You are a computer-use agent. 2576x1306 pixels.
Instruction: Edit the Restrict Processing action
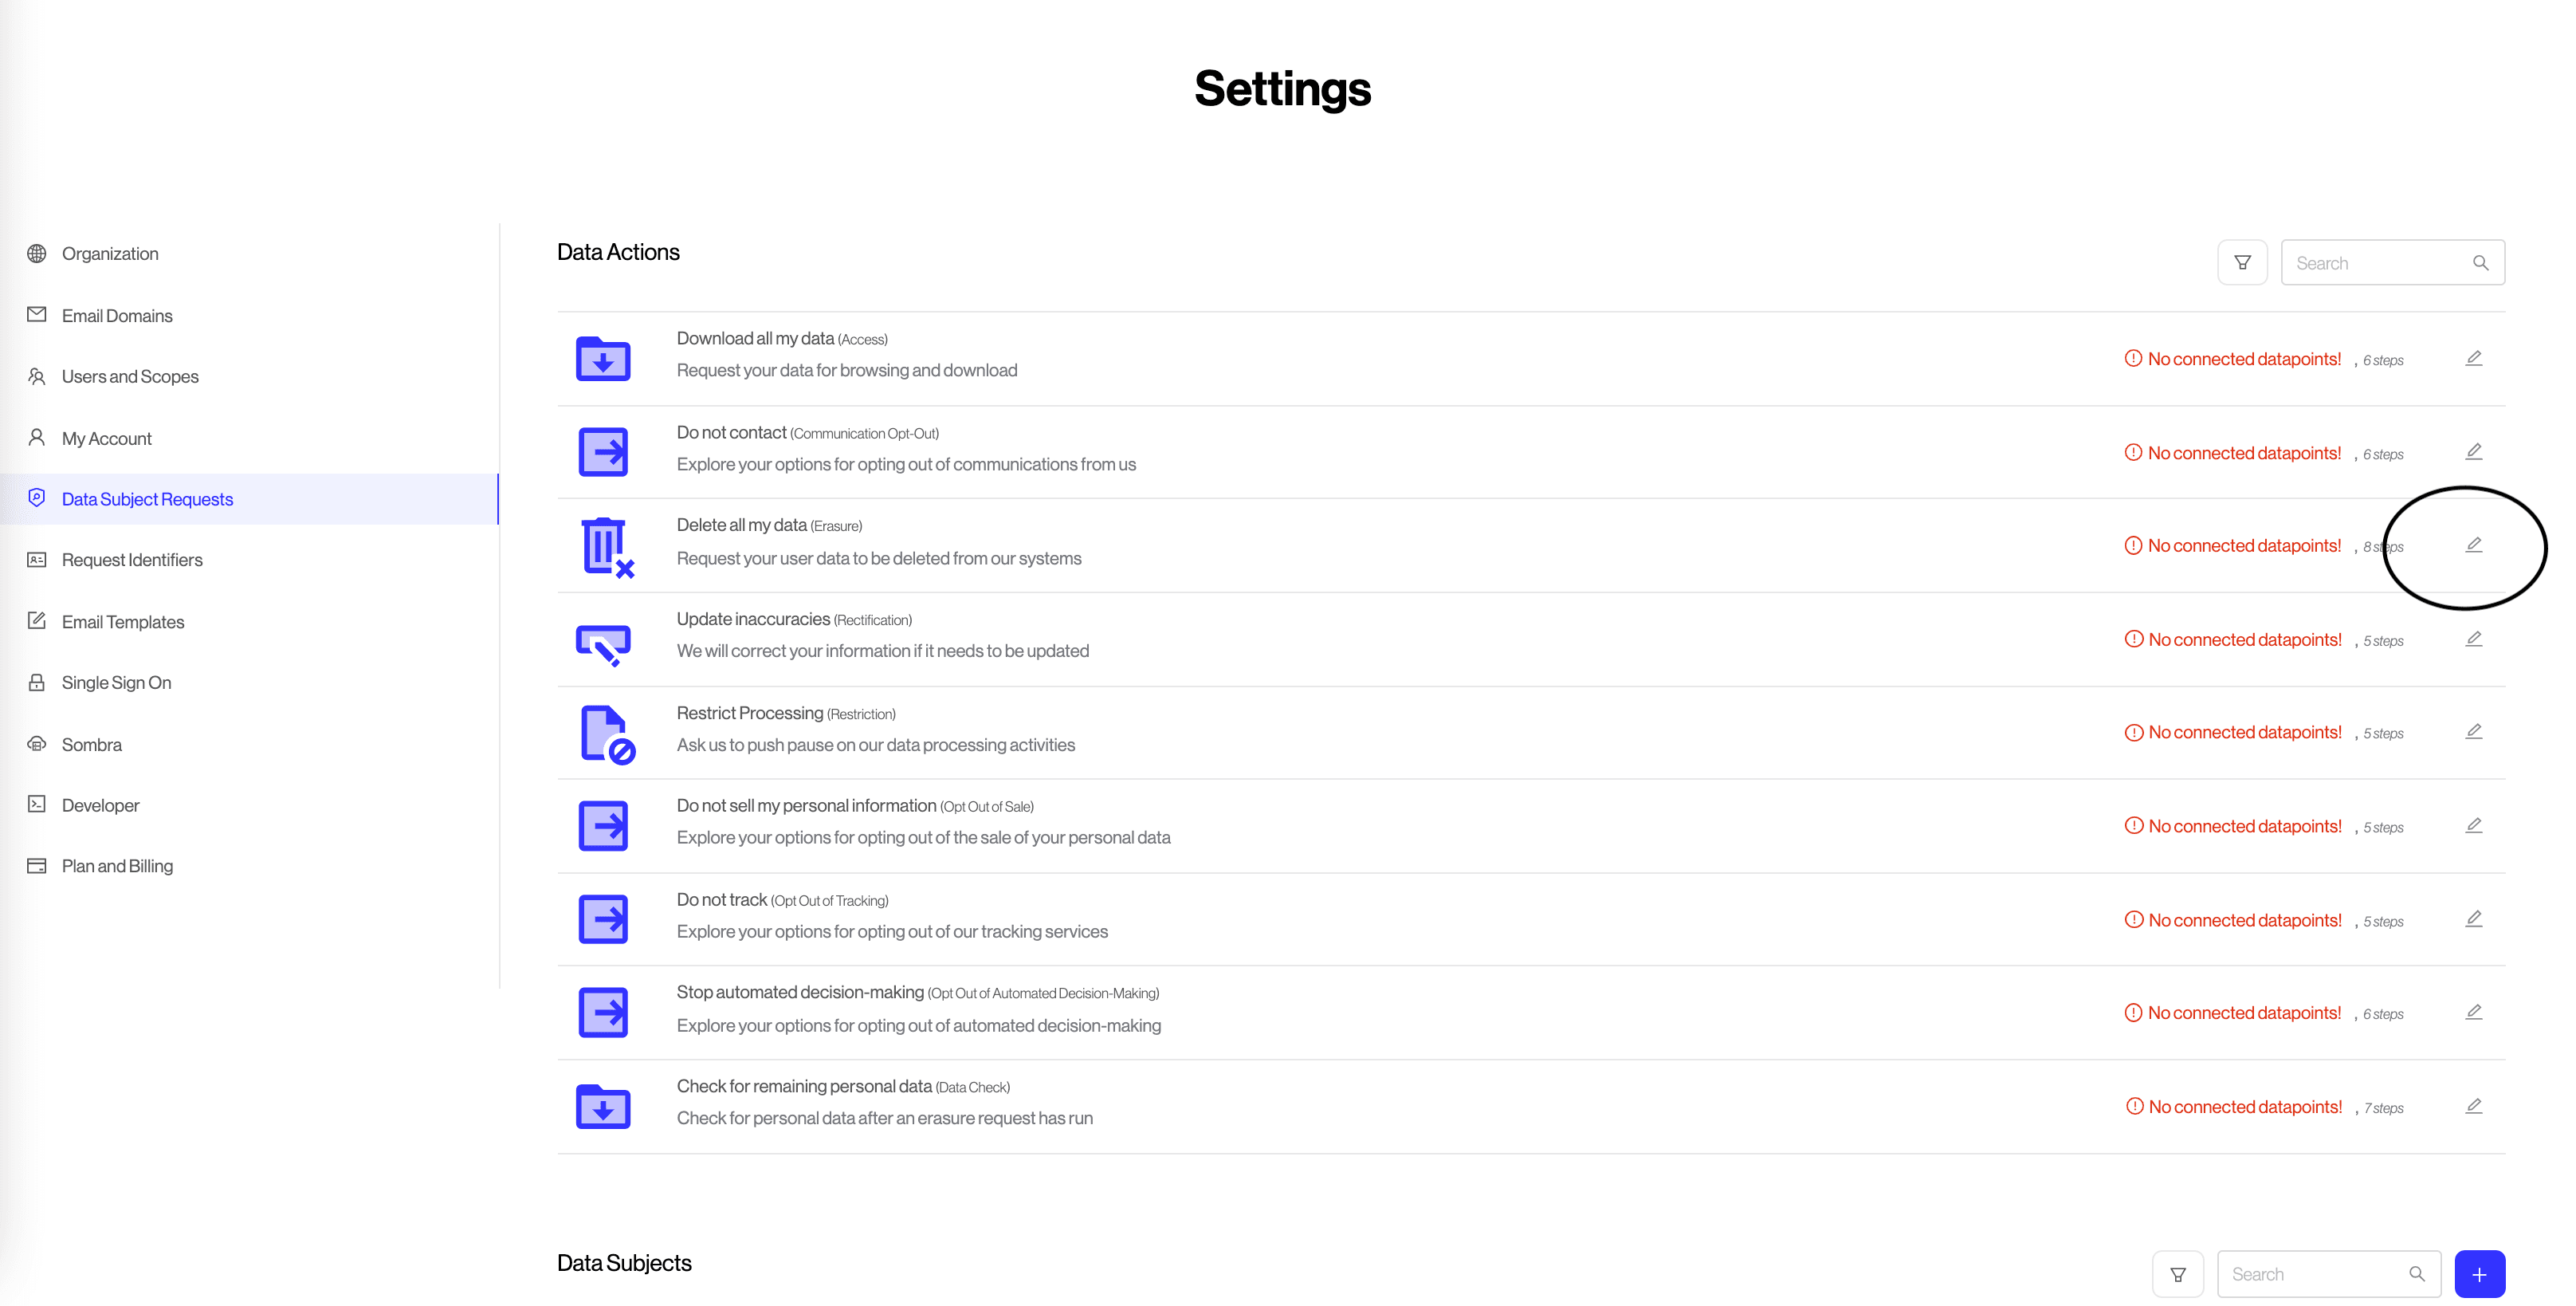coord(2473,732)
